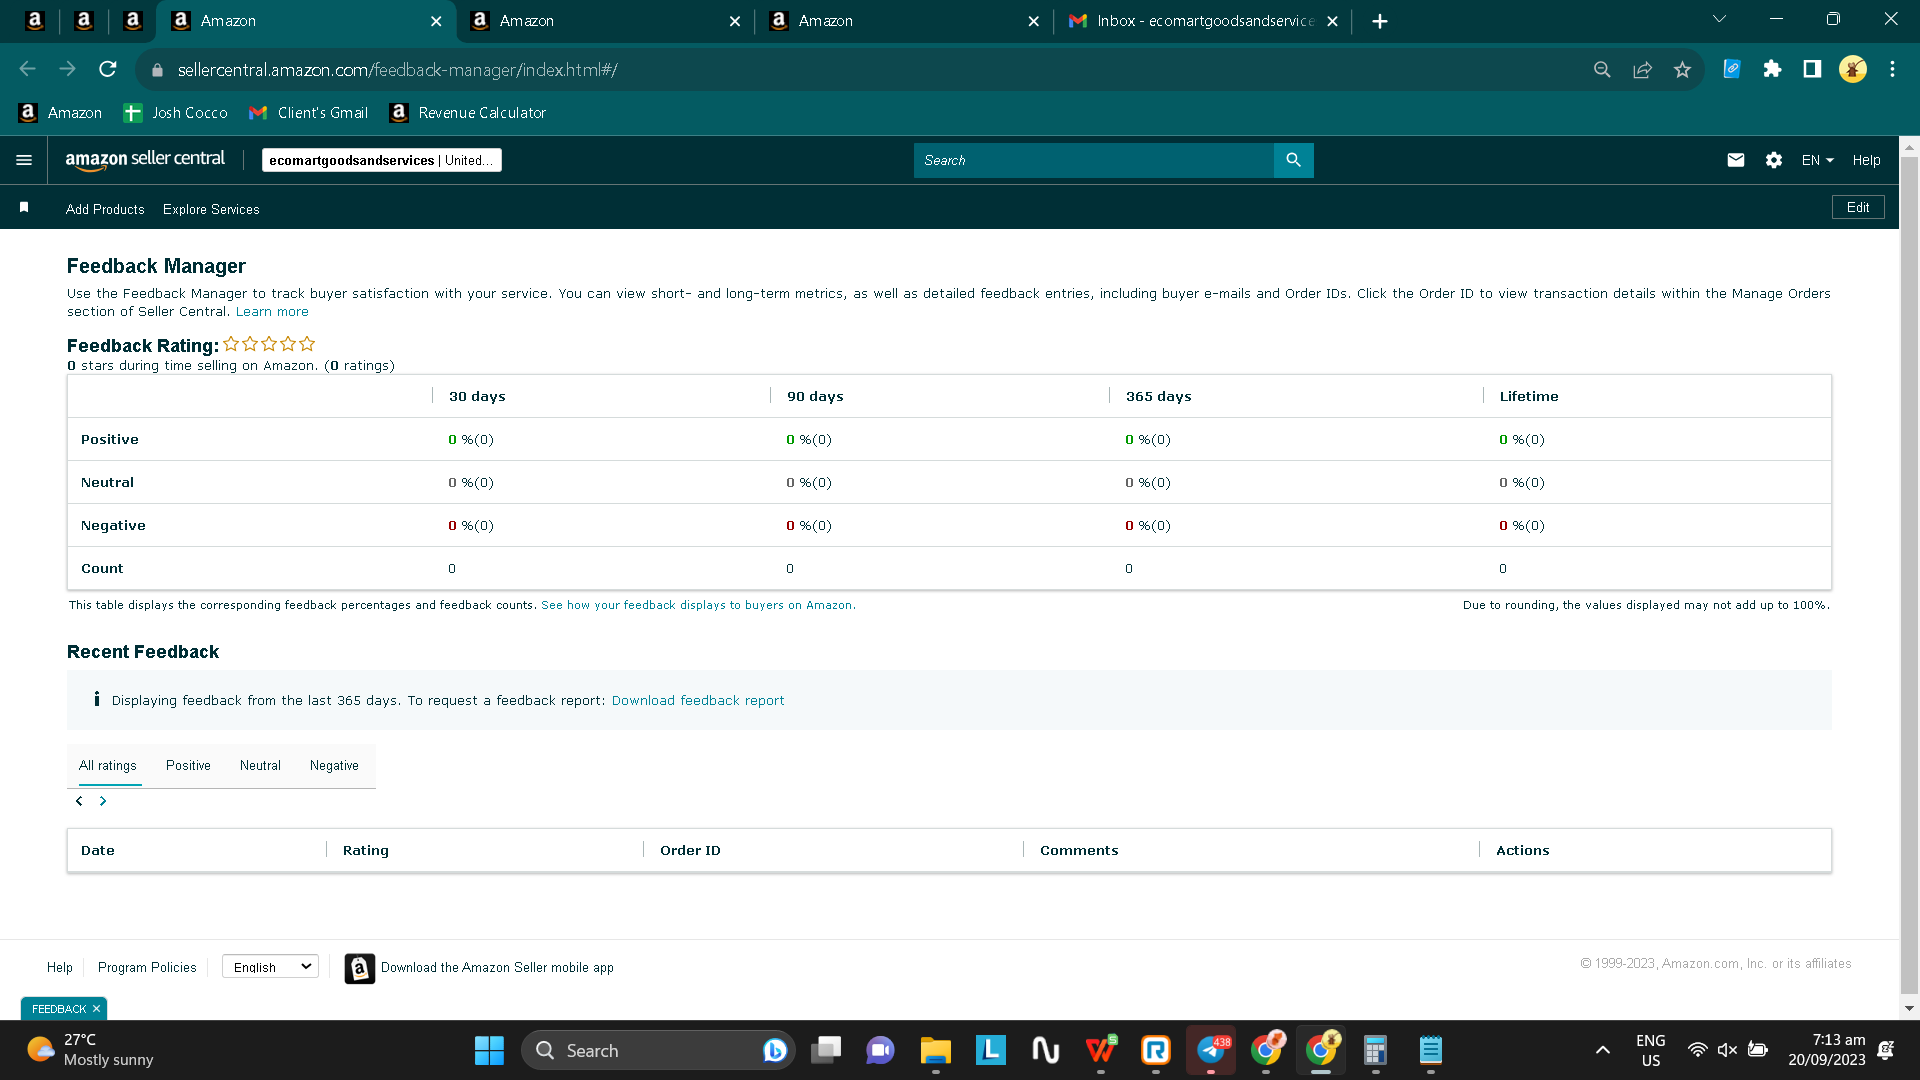The image size is (1920, 1080).
Task: Open the buyer messages envelope icon
Action: pos(1736,160)
